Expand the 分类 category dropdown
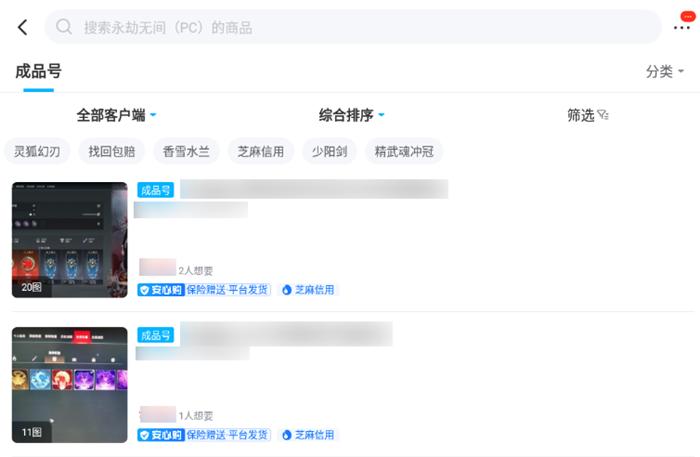 [x=665, y=72]
